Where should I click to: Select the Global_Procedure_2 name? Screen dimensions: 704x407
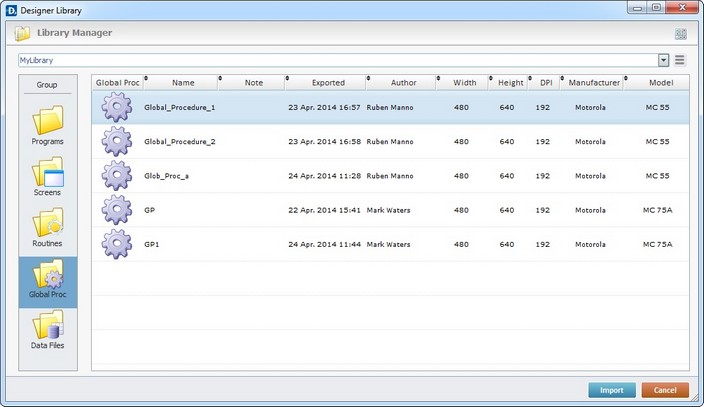(180, 142)
